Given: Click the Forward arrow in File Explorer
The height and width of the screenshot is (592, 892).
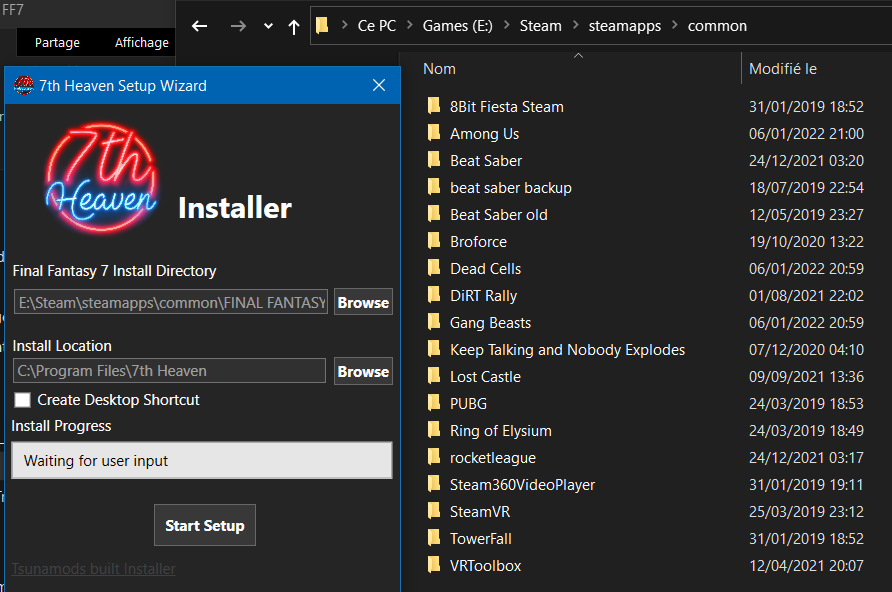Looking at the screenshot, I should (x=238, y=26).
